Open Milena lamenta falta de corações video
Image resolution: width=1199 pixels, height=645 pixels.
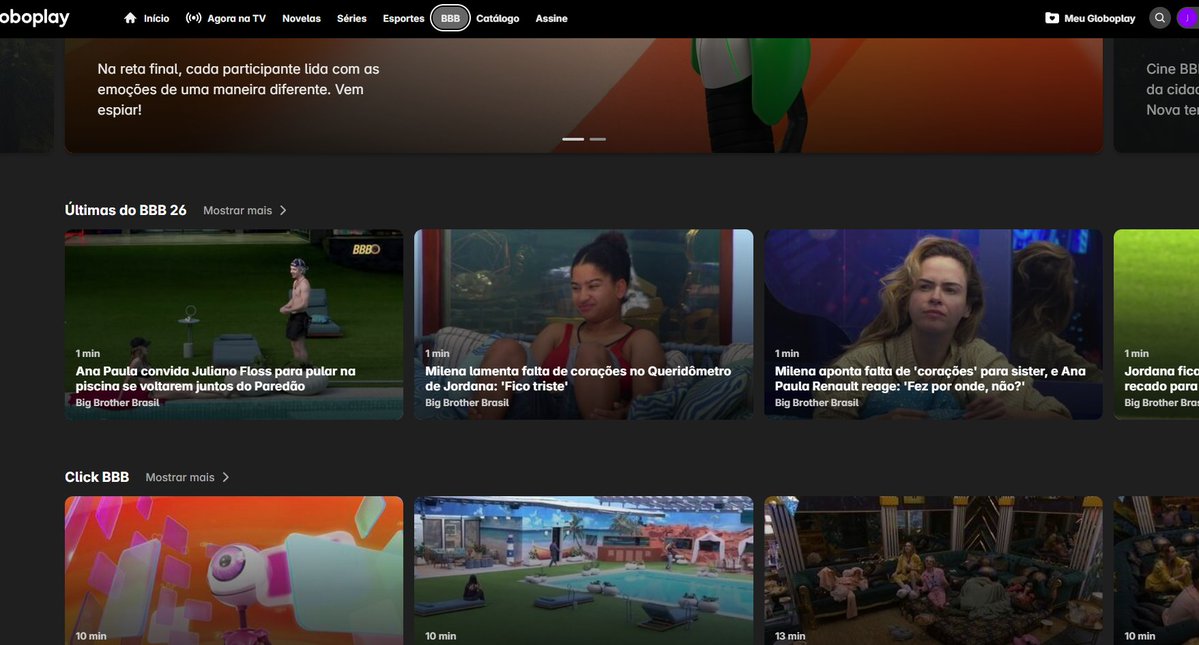point(583,324)
